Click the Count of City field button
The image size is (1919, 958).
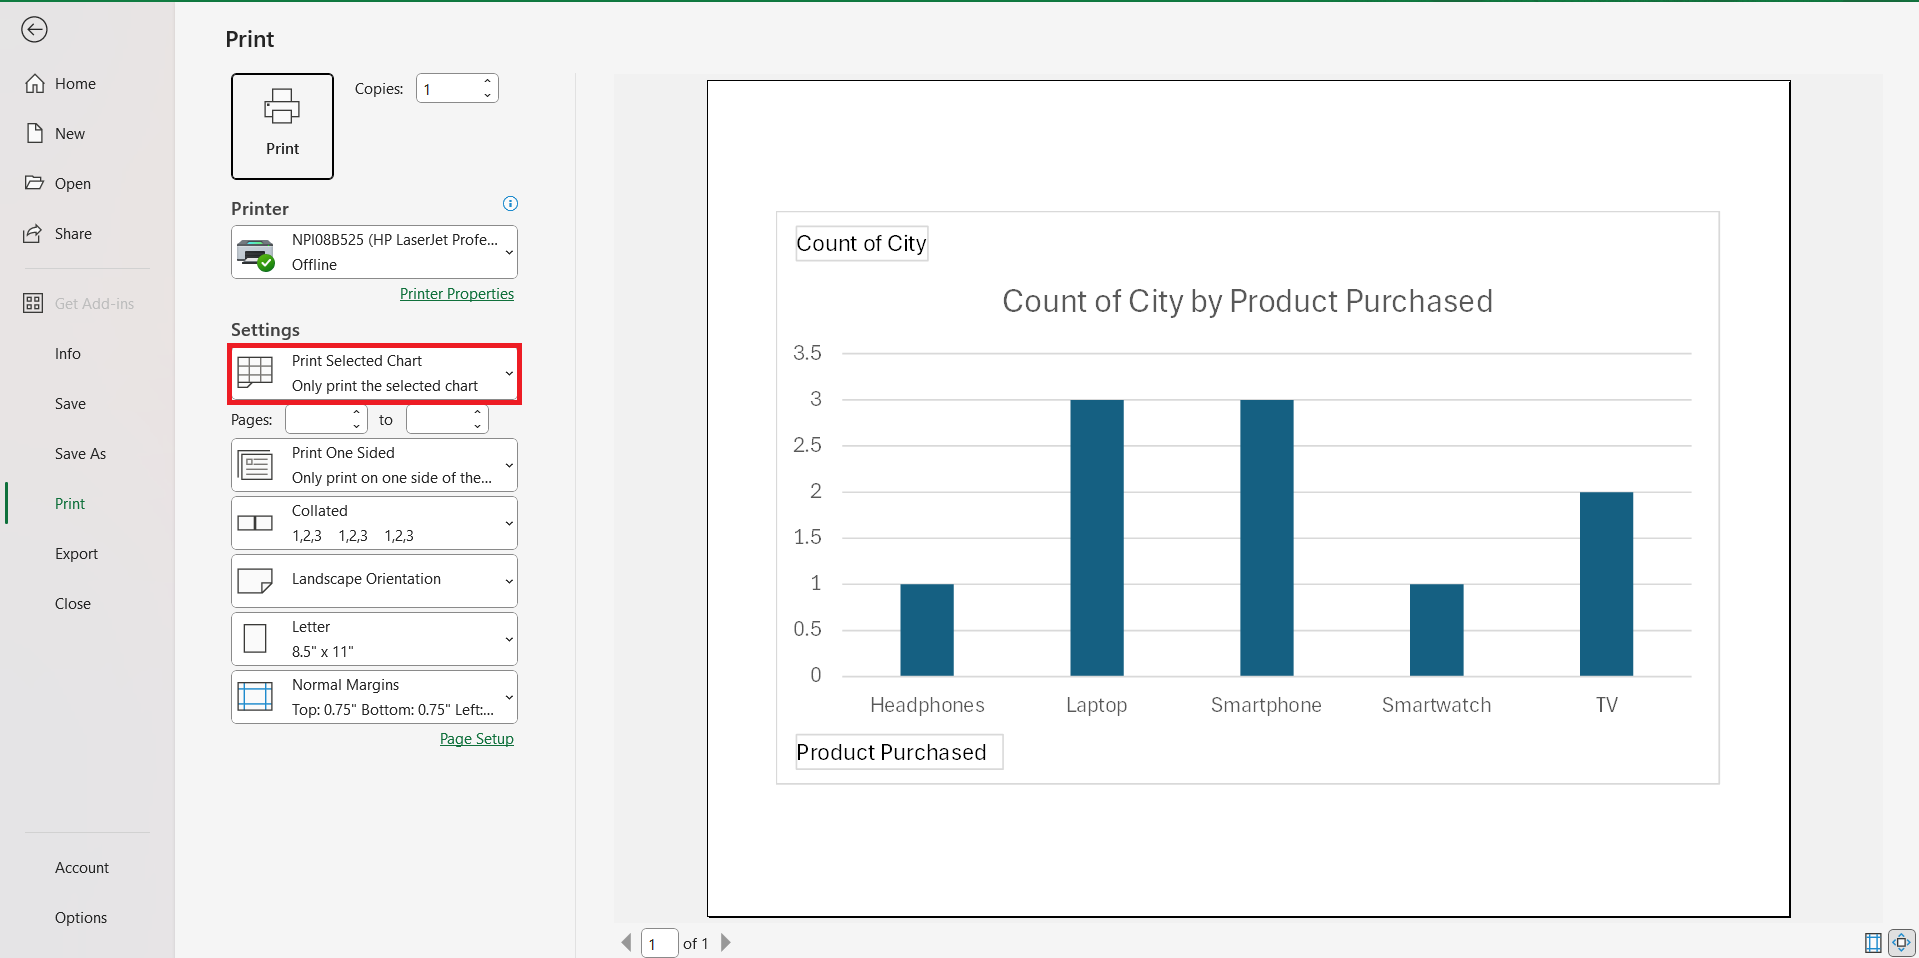point(861,244)
